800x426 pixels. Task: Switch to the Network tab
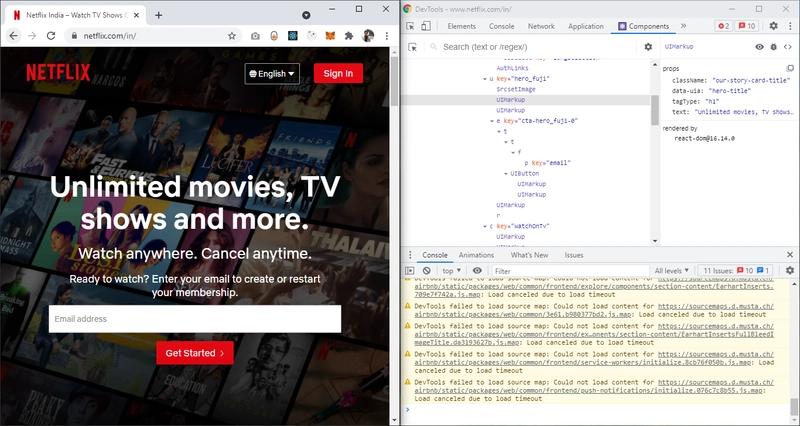541,26
